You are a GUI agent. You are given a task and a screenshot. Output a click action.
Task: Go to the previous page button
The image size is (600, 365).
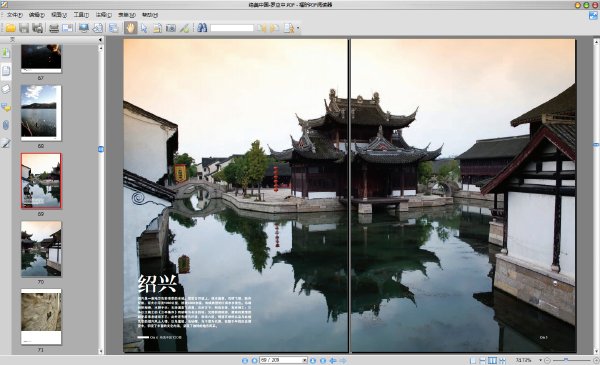point(254,360)
